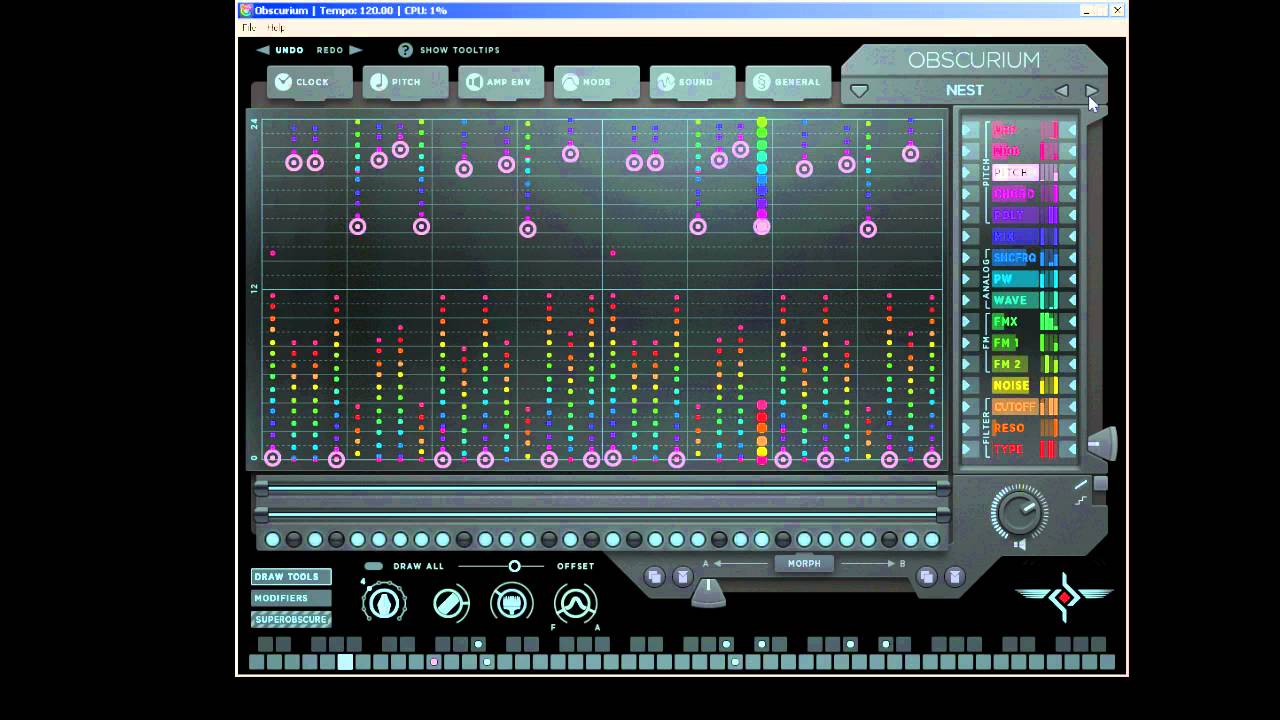Screen dimensions: 1280x720
Task: Click the NEST preset name
Action: [965, 90]
